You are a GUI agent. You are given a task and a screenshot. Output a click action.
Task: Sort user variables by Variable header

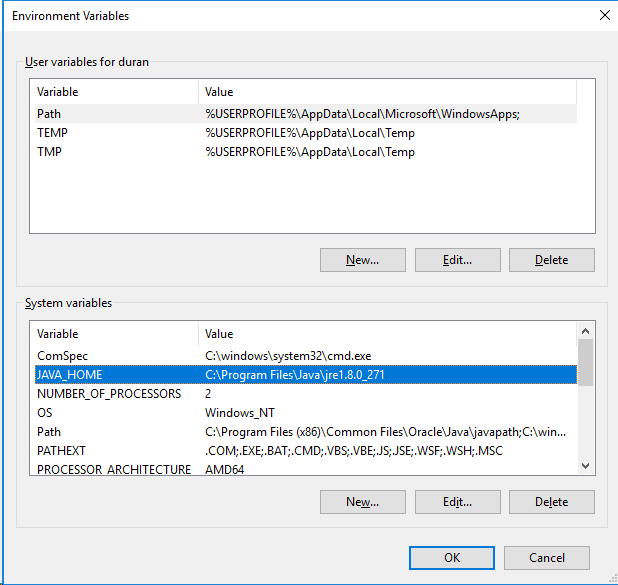117,92
